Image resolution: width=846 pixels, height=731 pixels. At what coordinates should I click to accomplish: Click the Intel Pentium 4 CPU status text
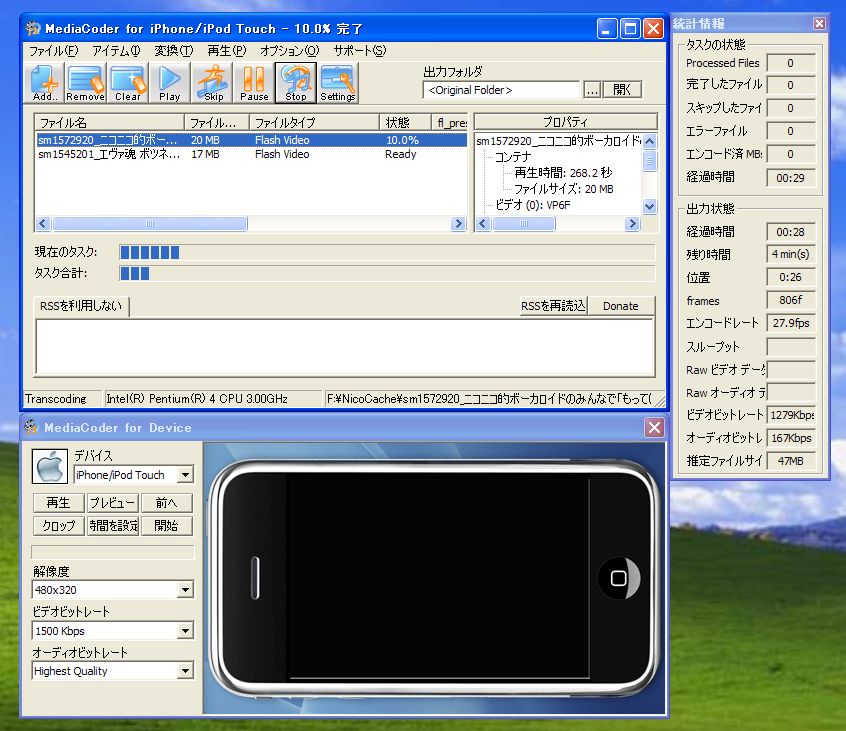click(197, 399)
